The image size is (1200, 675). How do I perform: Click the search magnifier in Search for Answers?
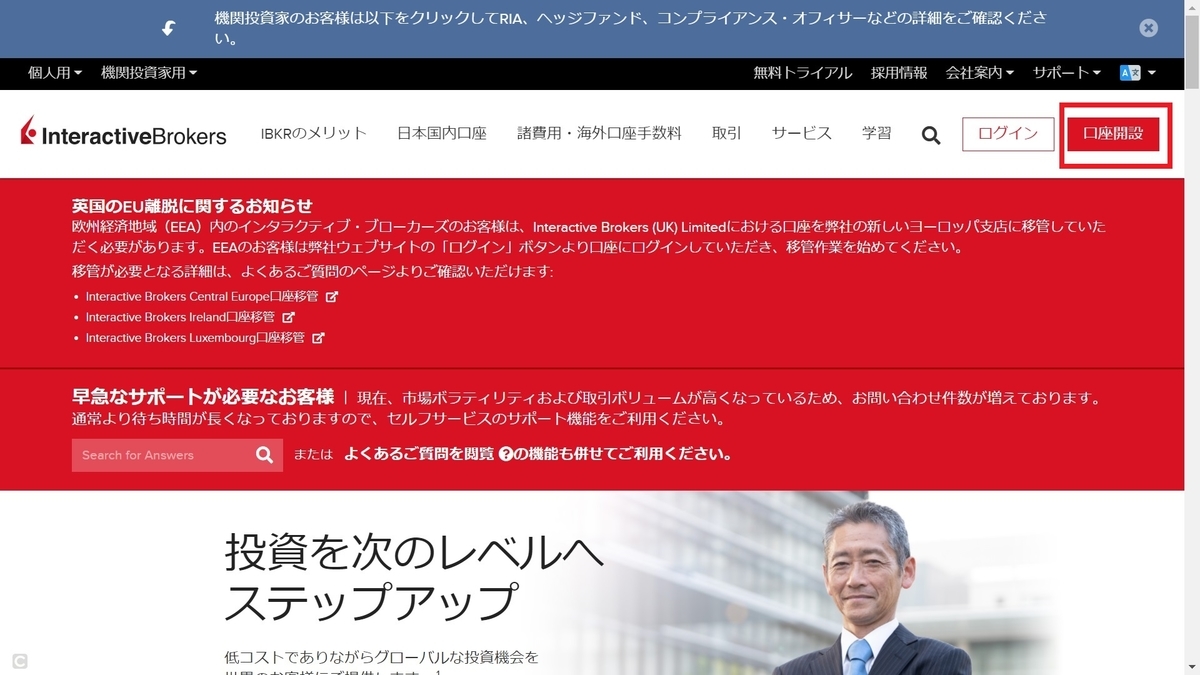coord(264,454)
